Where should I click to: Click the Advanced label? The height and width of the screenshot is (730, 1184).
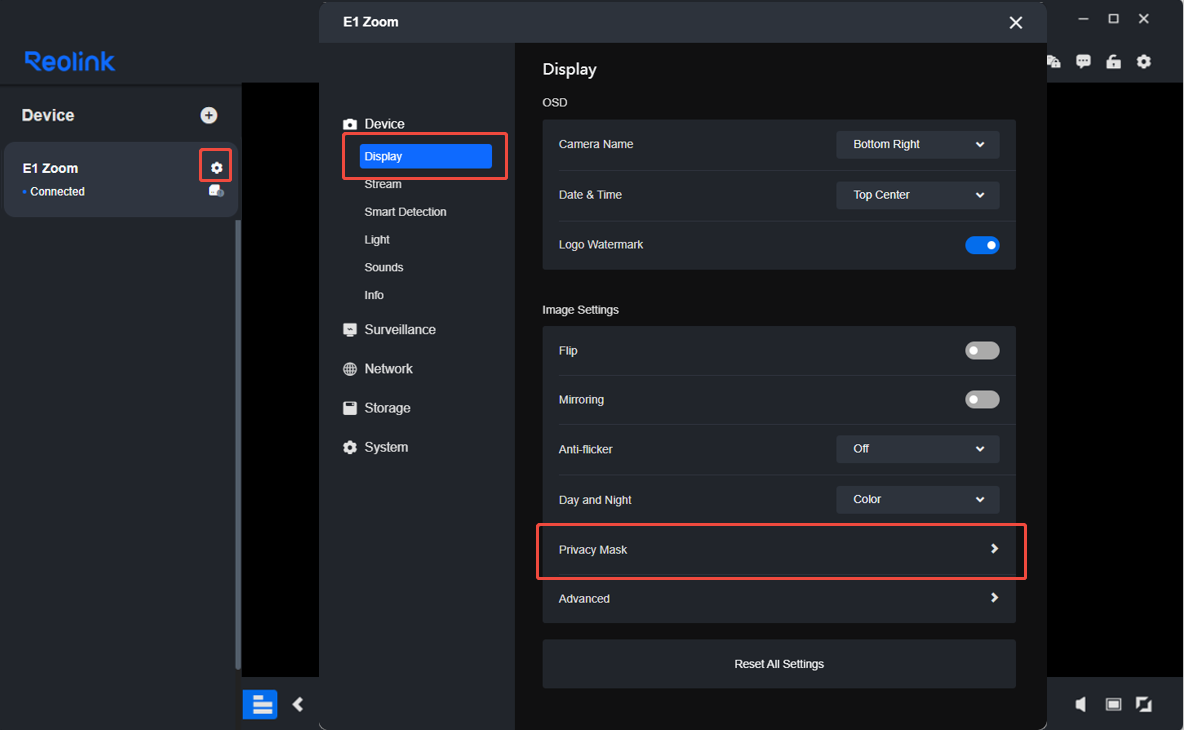click(584, 599)
